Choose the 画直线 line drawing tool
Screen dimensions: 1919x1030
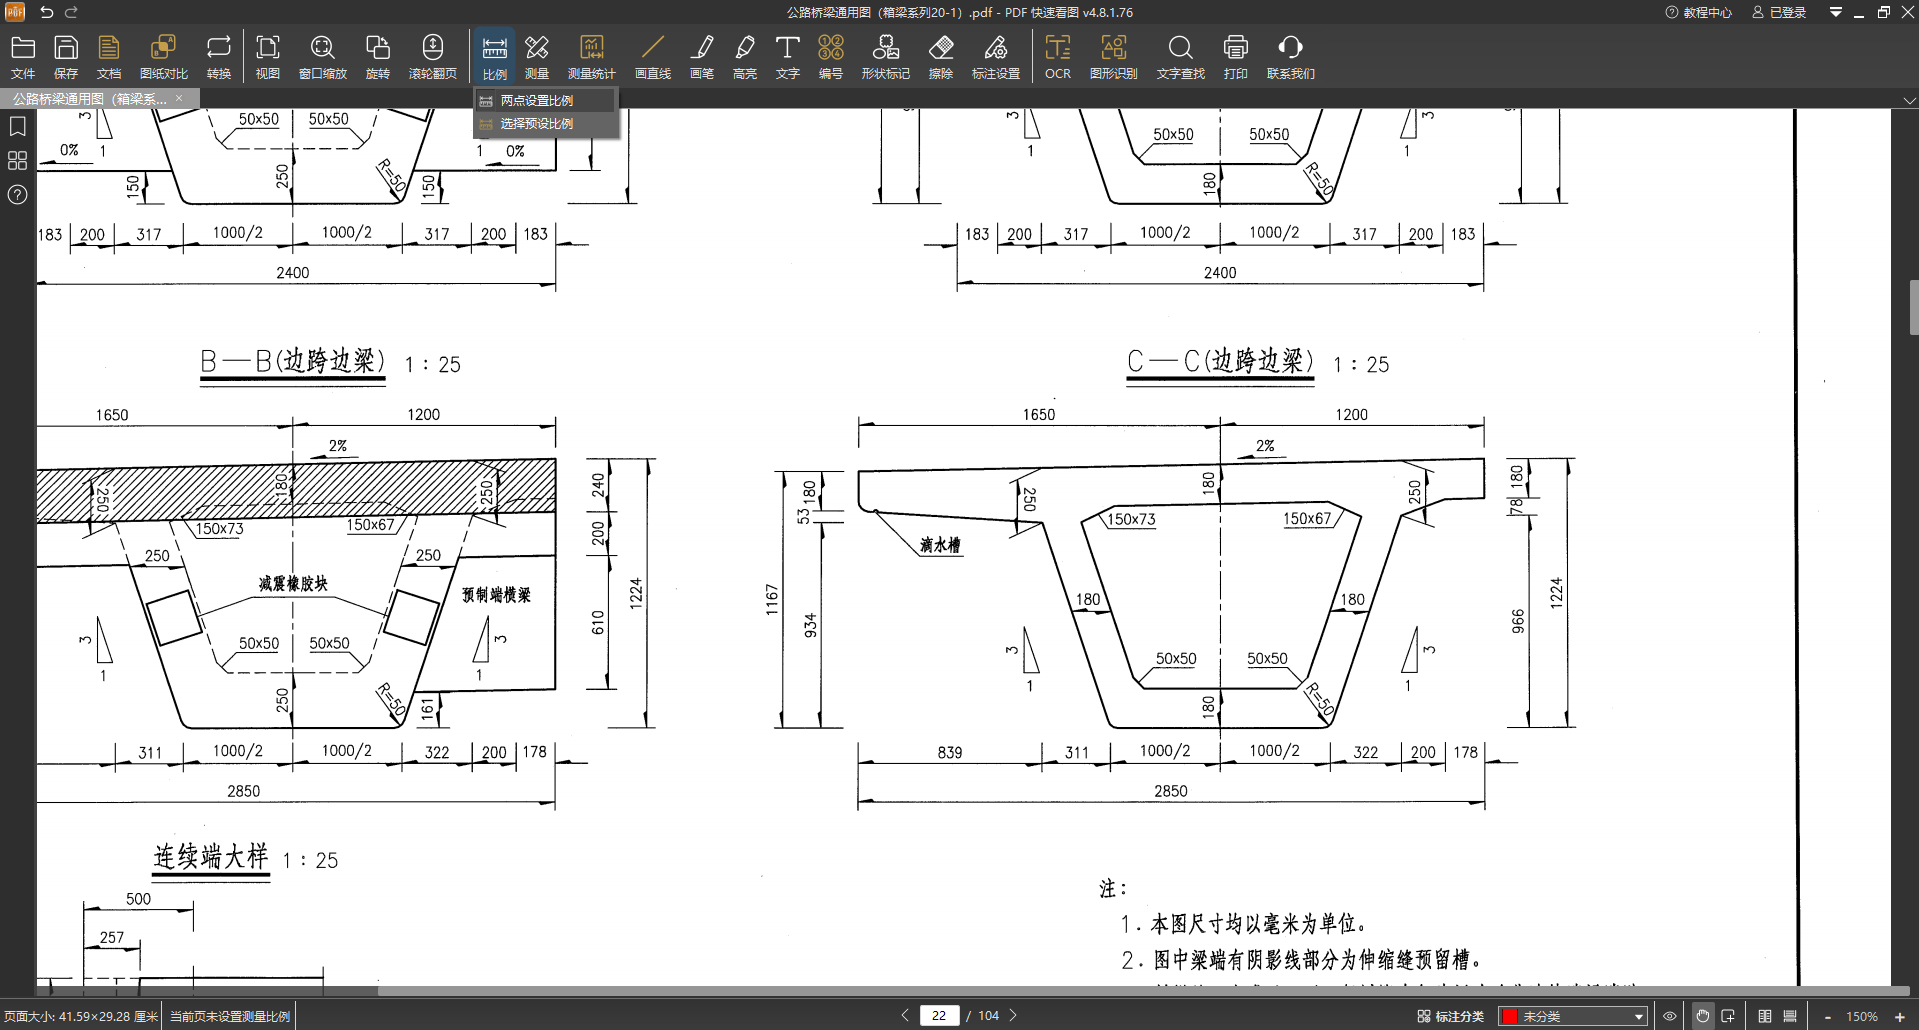pos(652,56)
